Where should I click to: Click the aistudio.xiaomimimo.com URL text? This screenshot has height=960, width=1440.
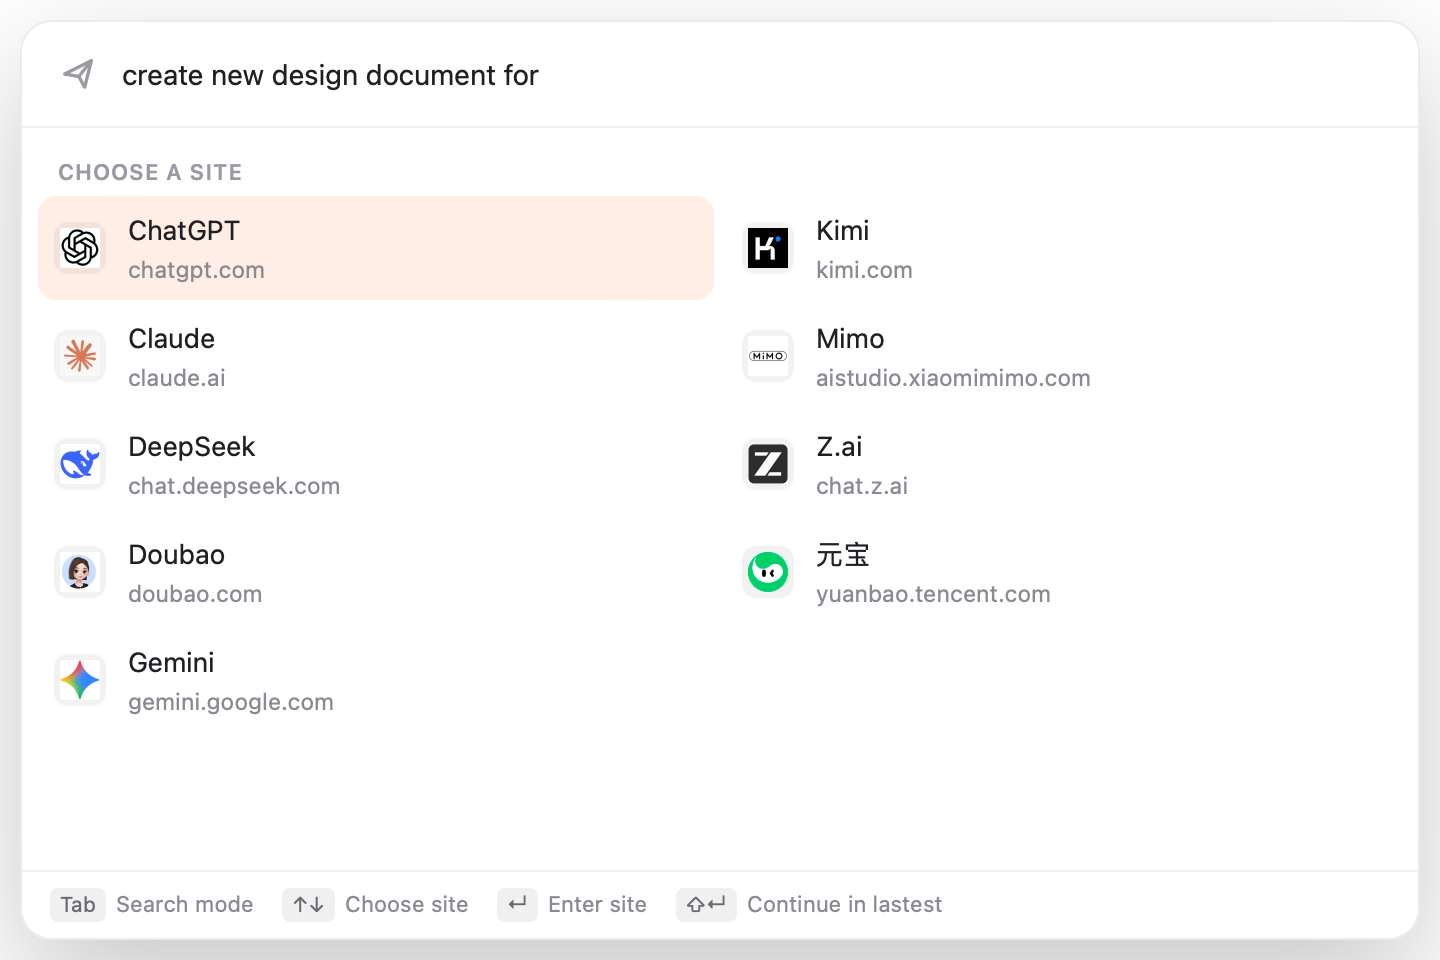coord(953,379)
